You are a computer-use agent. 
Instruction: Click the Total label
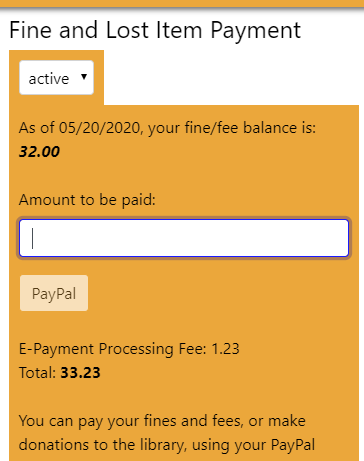click(x=37, y=373)
